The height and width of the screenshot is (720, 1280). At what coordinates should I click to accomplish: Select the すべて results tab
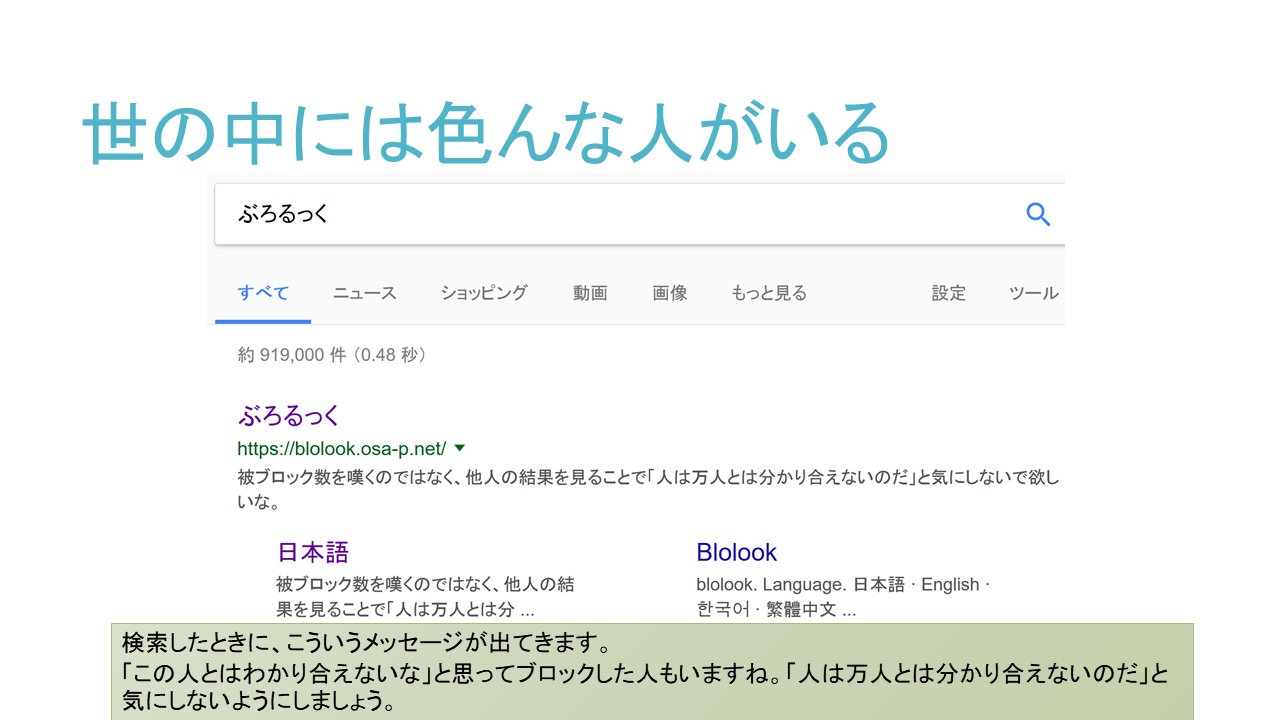coord(261,292)
